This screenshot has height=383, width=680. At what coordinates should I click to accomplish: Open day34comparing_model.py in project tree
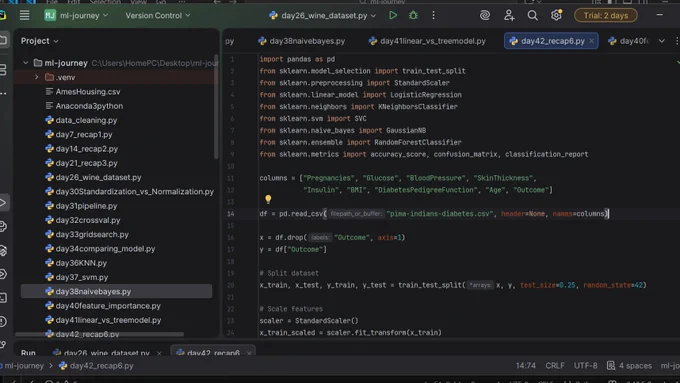pyautogui.click(x=100, y=249)
